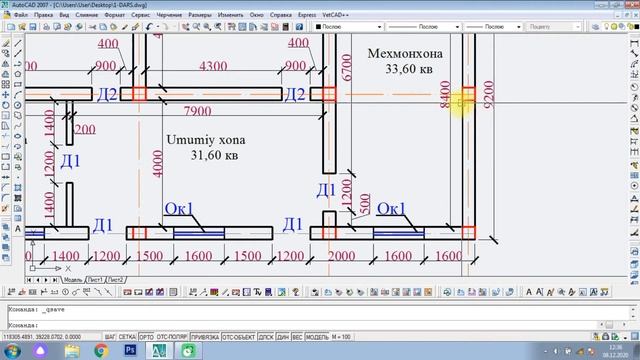The image size is (640, 360).
Task: Select the Rectangle drawing tool
Action: (18, 84)
